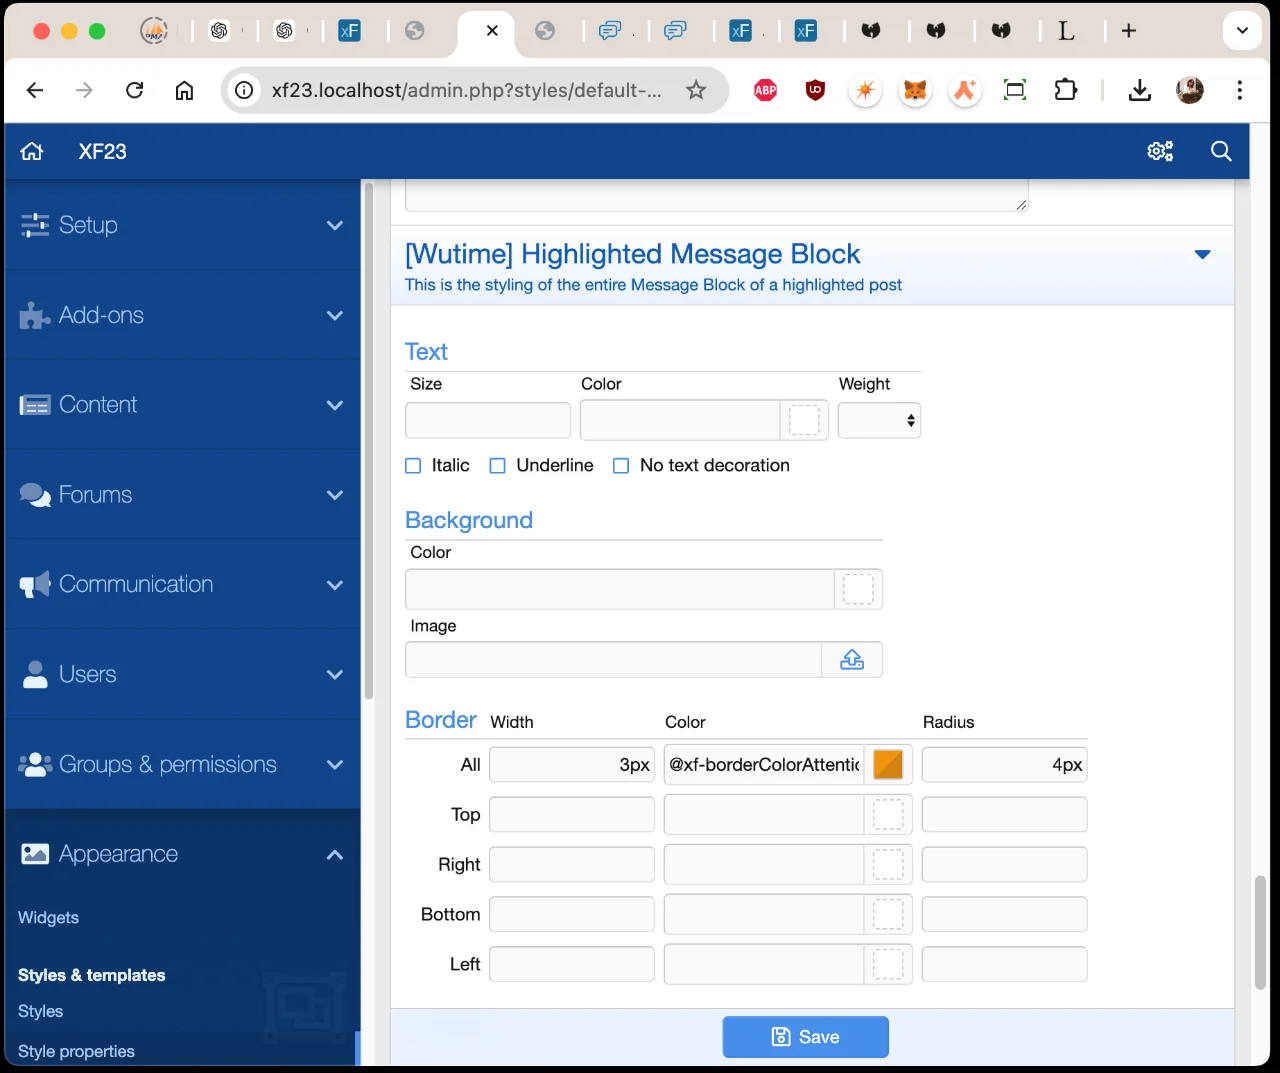Click the XF23 admin home icon
This screenshot has width=1280, height=1073.
(x=32, y=151)
